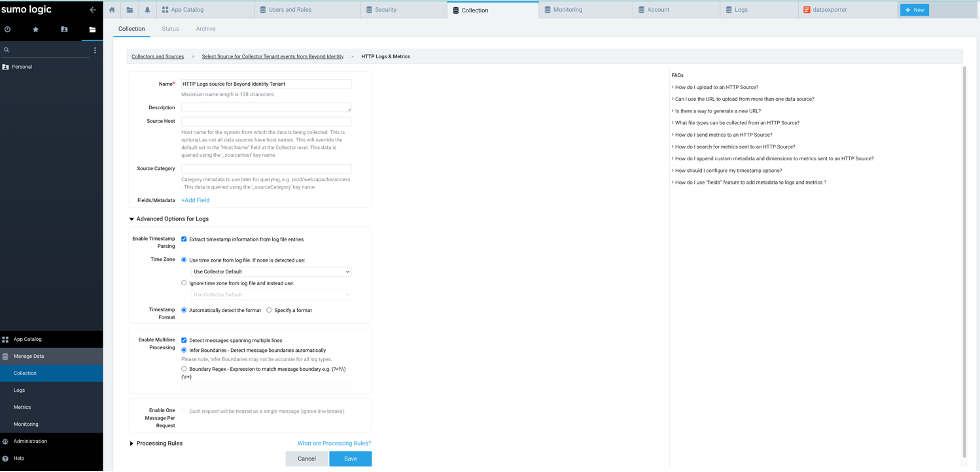
Task: Open Favorites star icon in sidebar
Action: (36, 29)
